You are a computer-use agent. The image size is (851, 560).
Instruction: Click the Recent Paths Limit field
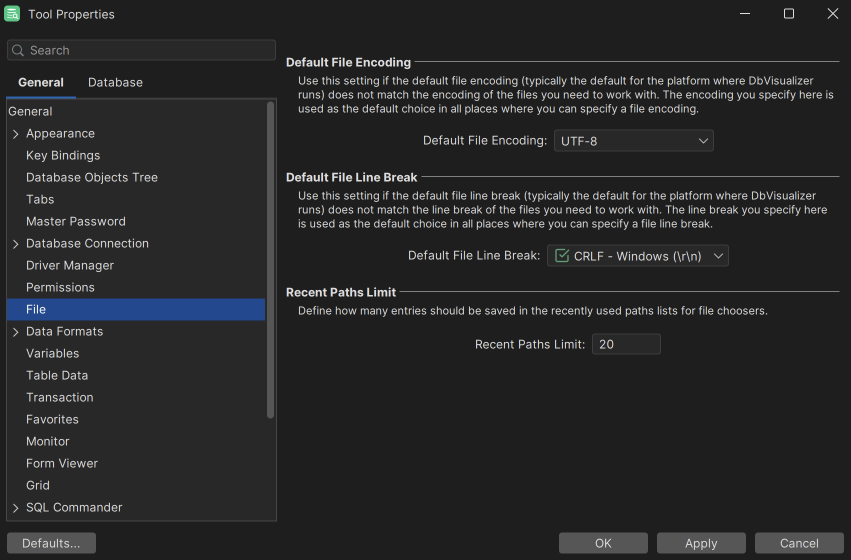pos(626,344)
